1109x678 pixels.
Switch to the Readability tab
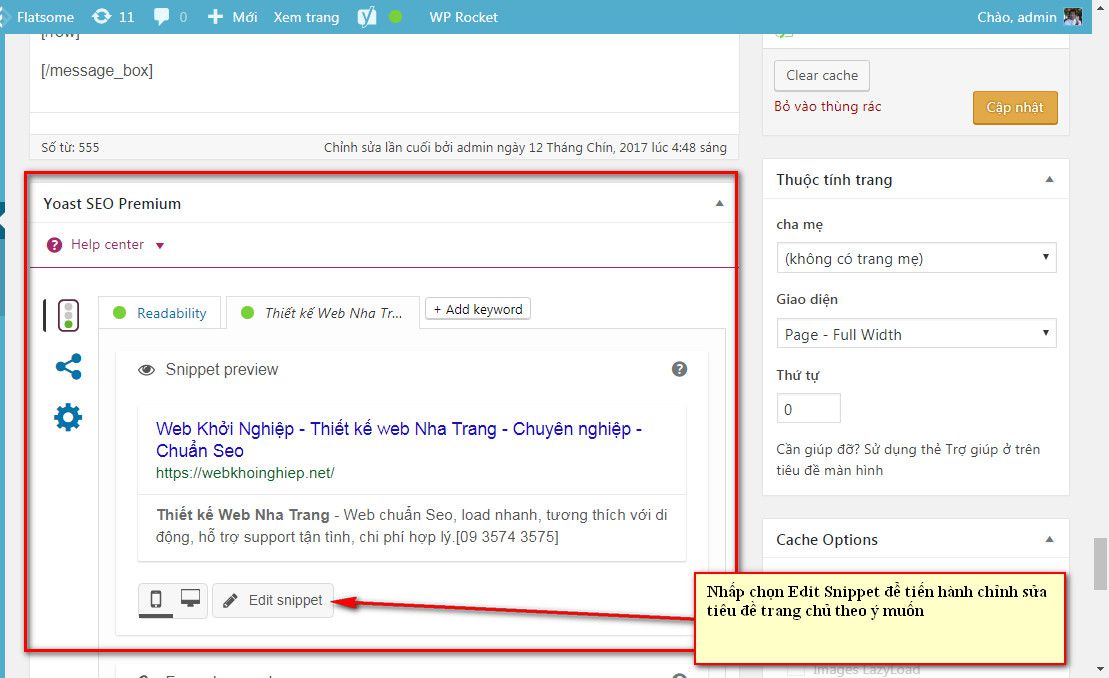[160, 313]
